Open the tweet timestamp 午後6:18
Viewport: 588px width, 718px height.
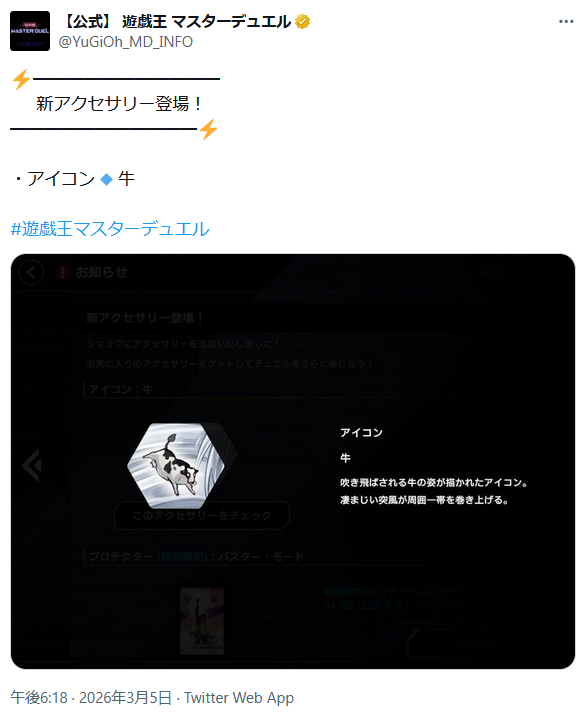click(x=39, y=698)
